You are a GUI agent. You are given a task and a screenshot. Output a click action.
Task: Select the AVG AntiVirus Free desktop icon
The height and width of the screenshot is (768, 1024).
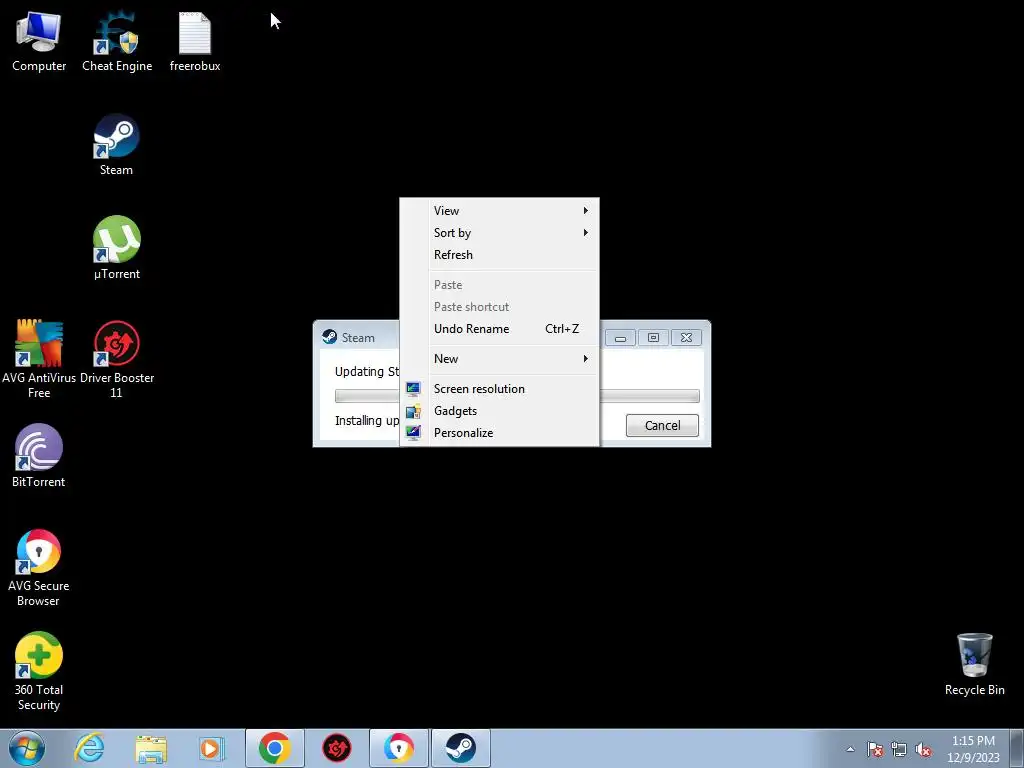39,359
